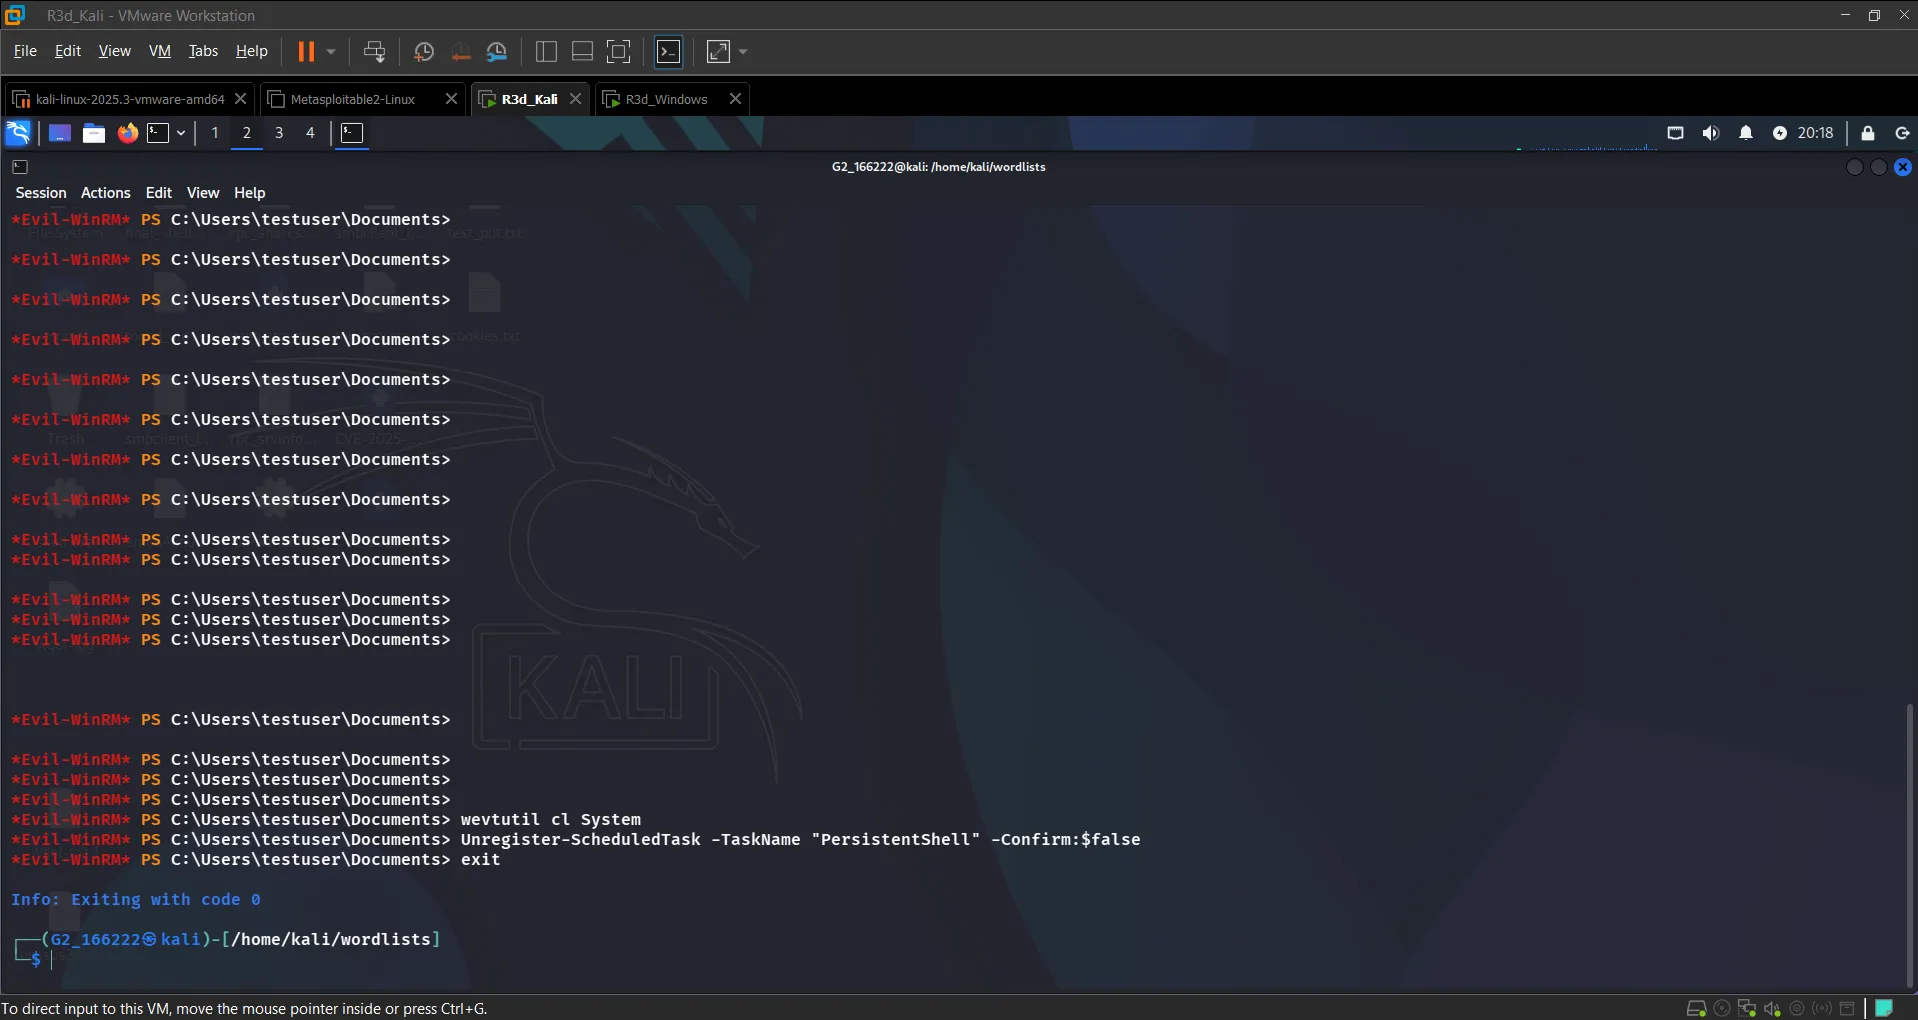Screen dimensions: 1918x1020
Task: Launch Firefox from the Kali panel
Action: tap(127, 133)
